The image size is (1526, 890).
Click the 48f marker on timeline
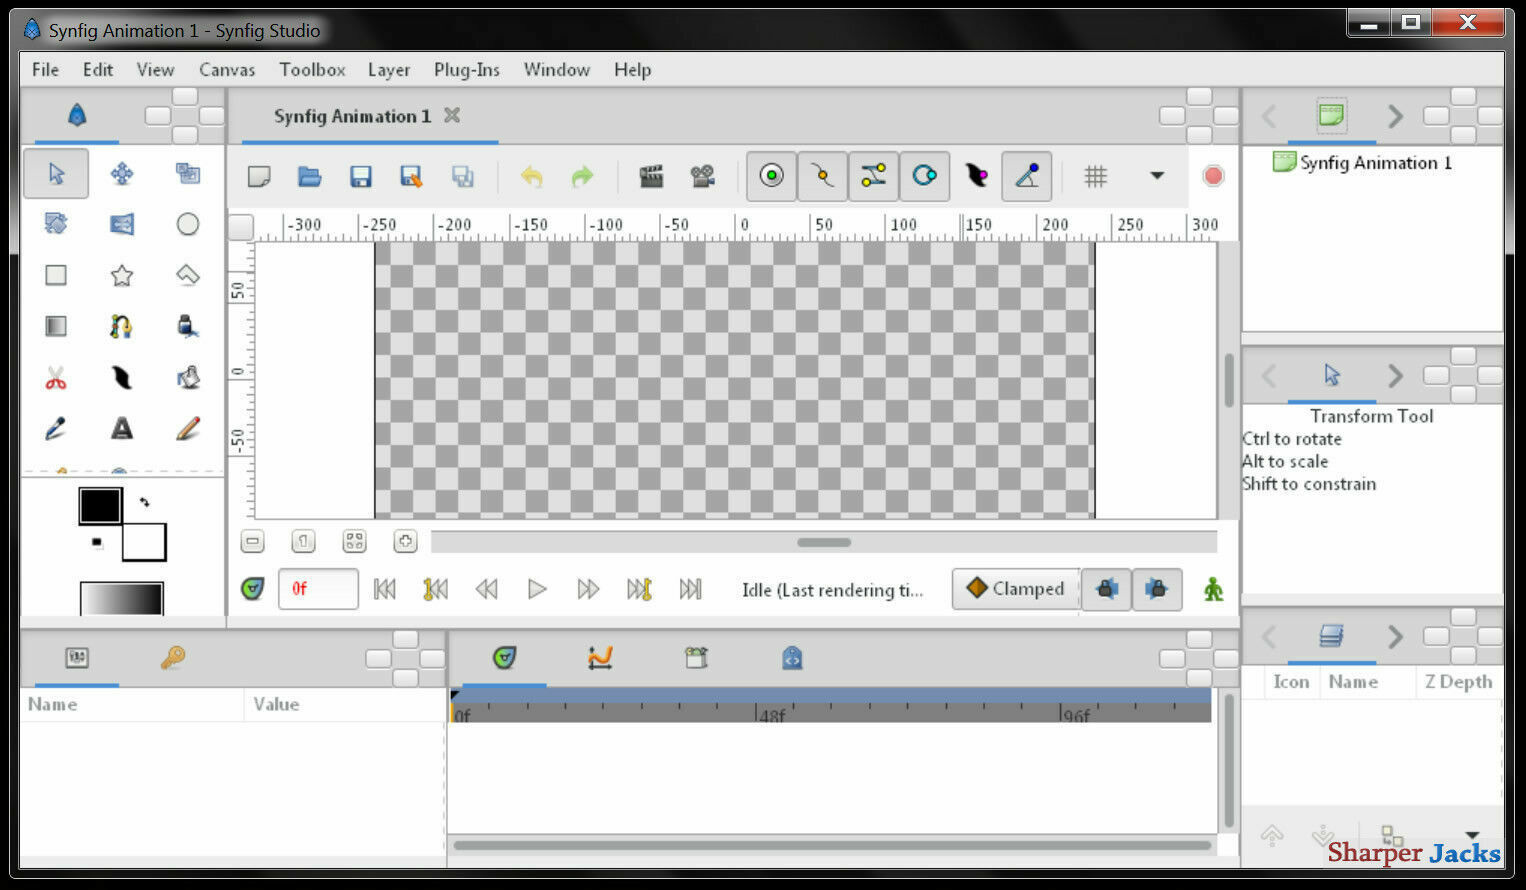tap(771, 716)
